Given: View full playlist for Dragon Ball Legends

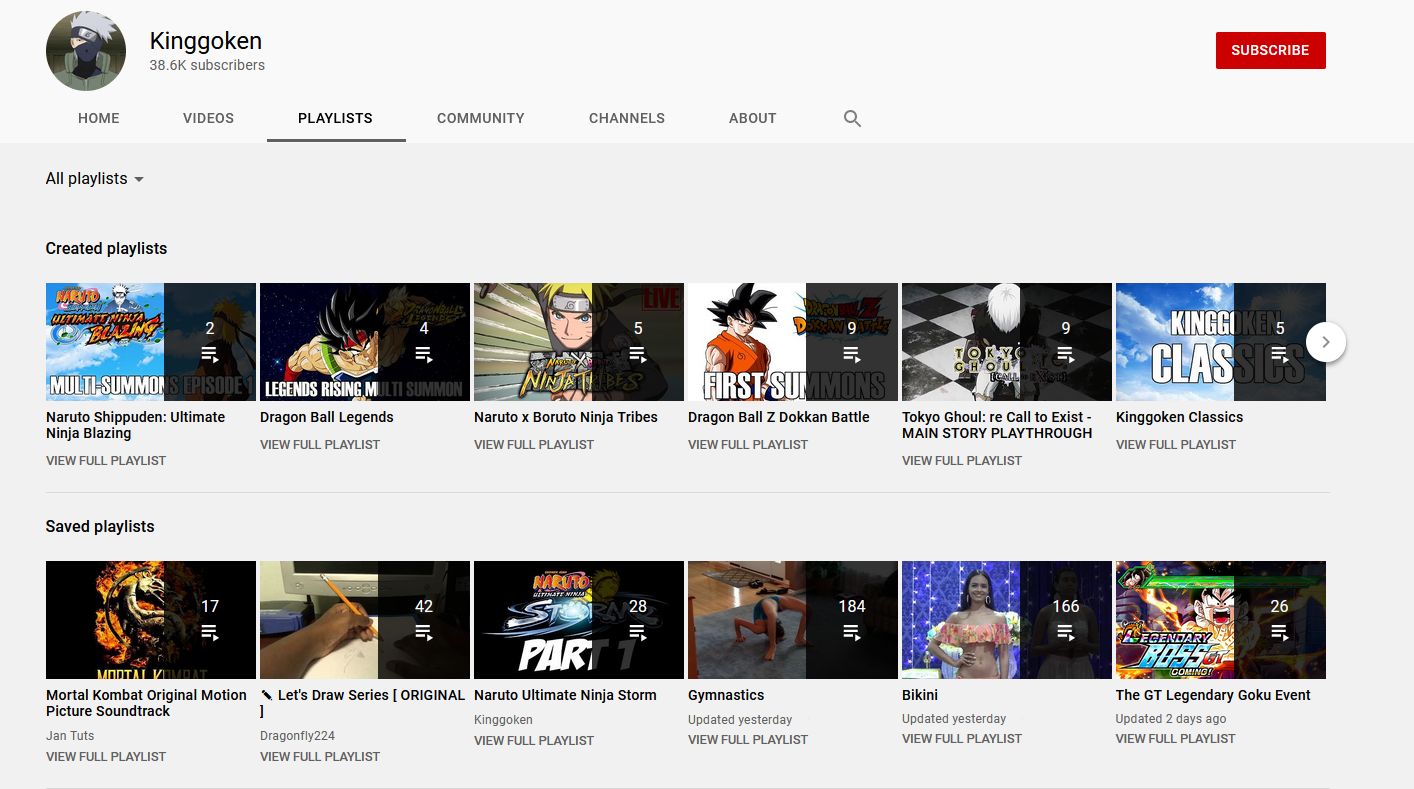Looking at the screenshot, I should tap(320, 445).
